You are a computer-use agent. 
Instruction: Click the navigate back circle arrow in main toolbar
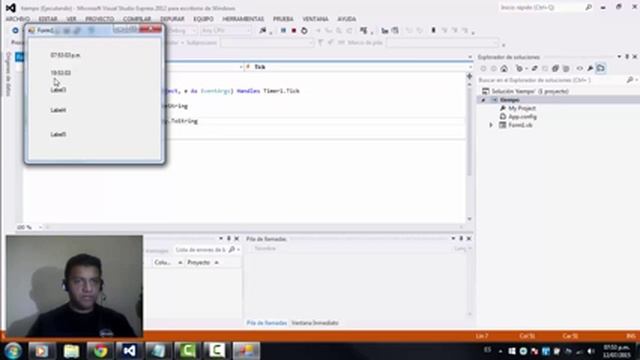click(16, 31)
